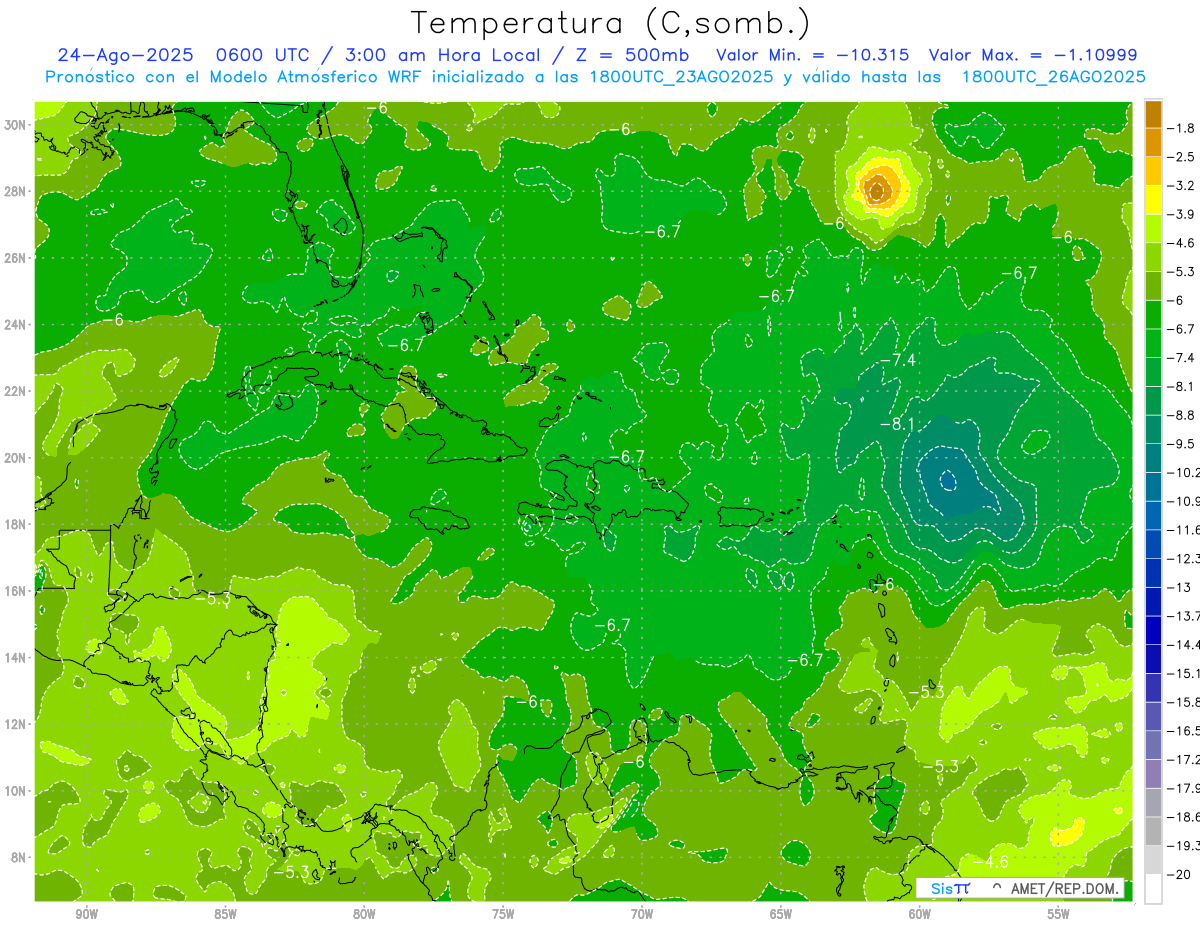1200x927 pixels.
Task: Click the -16.5 value on the colorbar
Action: 1183,731
